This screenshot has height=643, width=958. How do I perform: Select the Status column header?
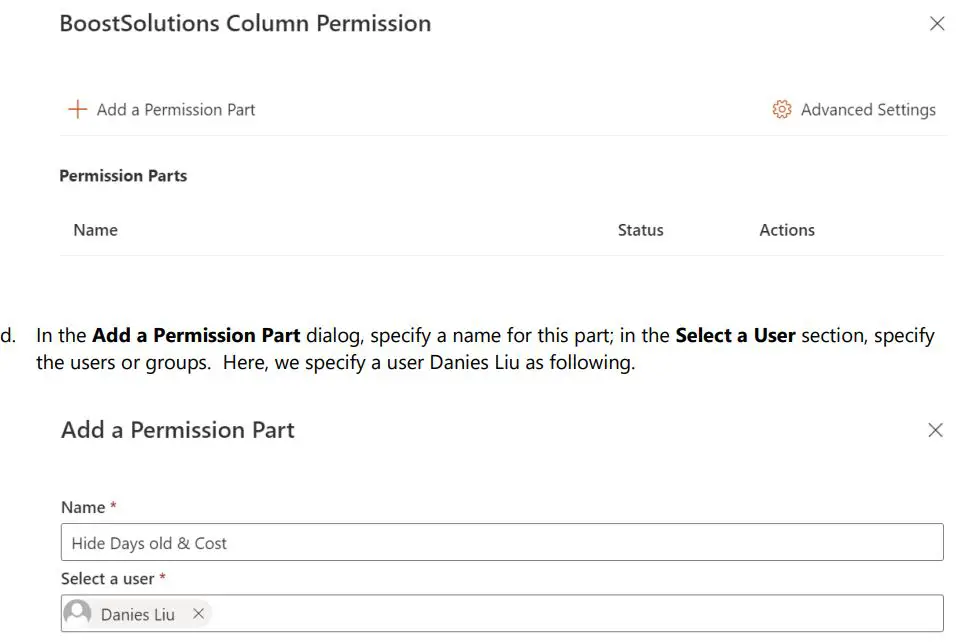pos(640,230)
